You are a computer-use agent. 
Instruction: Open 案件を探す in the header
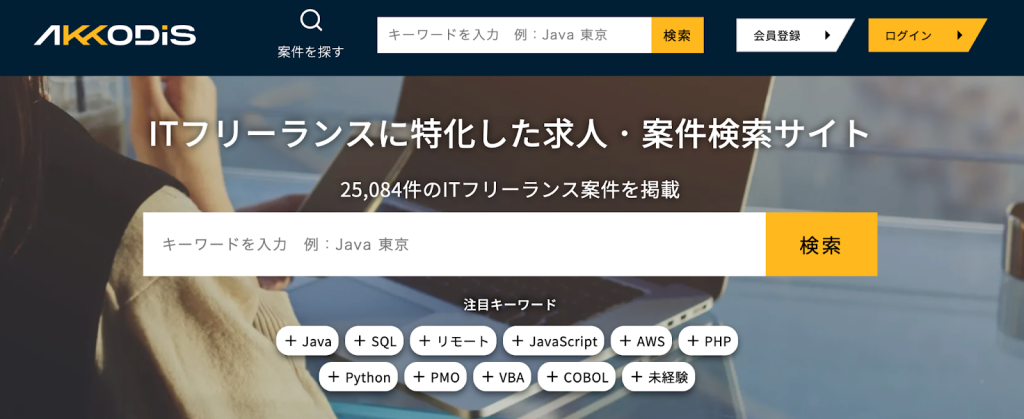point(311,52)
